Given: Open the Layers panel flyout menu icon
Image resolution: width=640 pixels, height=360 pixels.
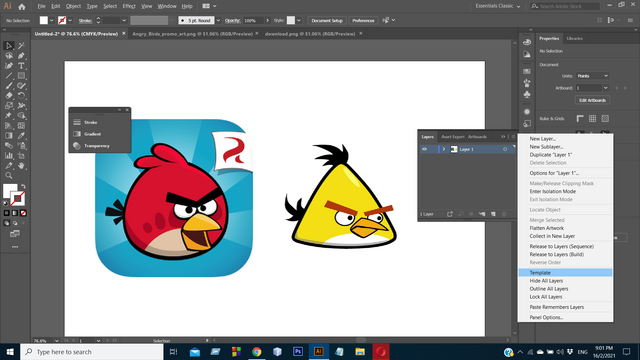Looking at the screenshot, I should tap(513, 137).
